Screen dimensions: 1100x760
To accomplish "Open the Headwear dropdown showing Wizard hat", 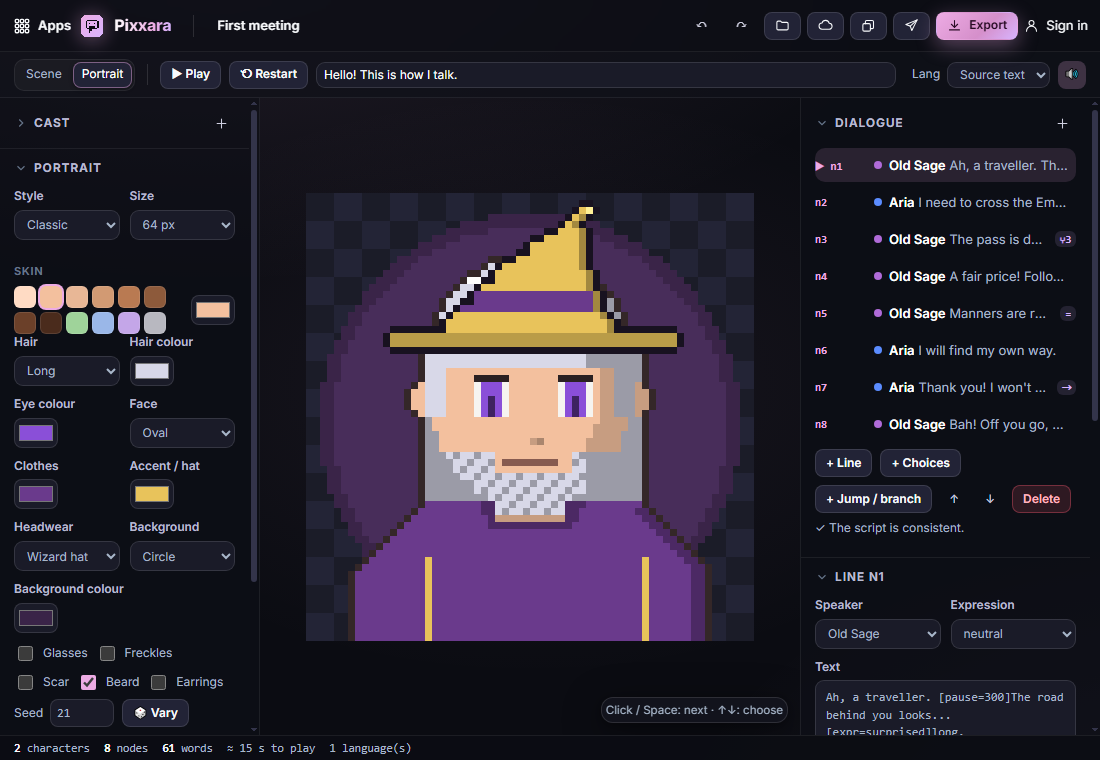I will pos(67,556).
